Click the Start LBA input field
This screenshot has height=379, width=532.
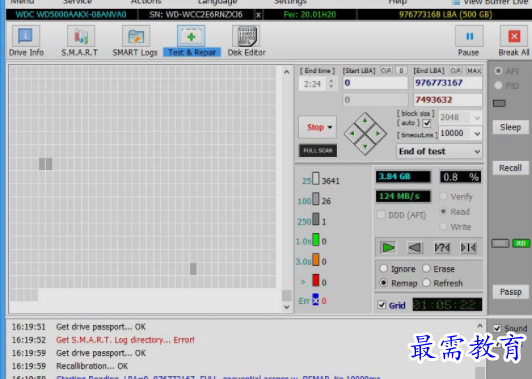coord(375,83)
